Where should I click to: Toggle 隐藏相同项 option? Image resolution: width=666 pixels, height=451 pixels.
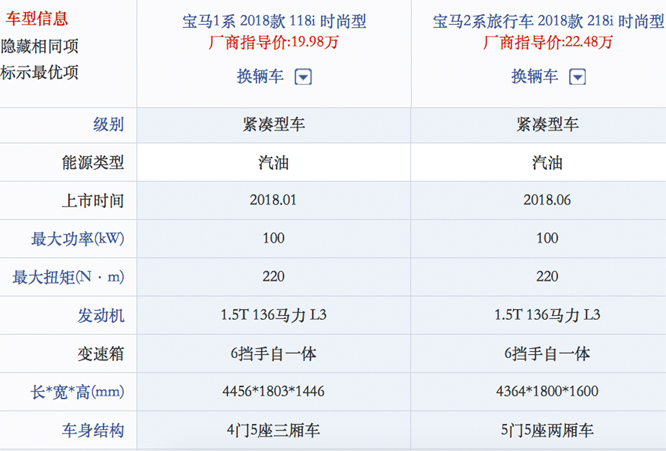[40, 46]
